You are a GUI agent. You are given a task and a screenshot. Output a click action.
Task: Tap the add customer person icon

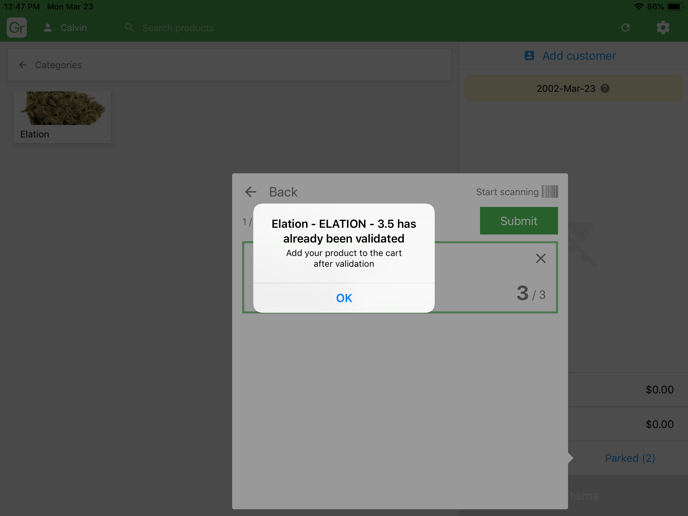pyautogui.click(x=530, y=56)
